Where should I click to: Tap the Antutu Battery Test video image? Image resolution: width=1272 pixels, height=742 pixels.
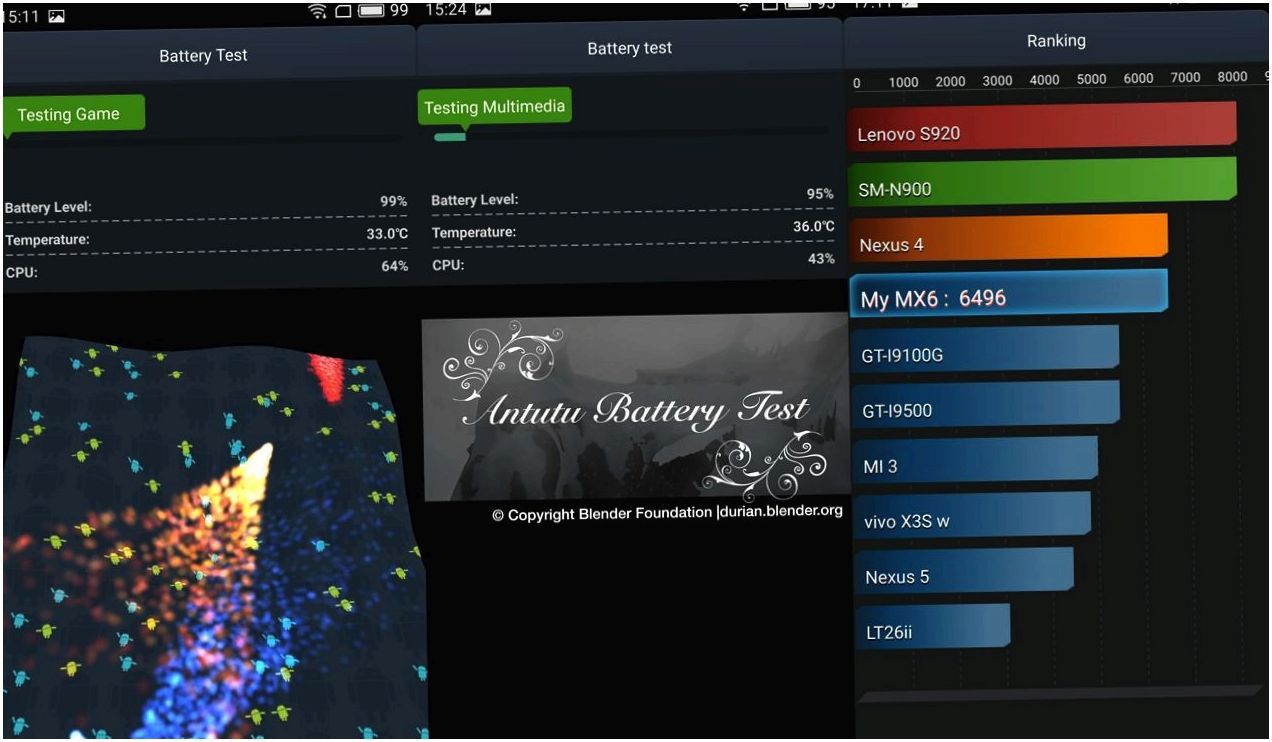(x=634, y=408)
